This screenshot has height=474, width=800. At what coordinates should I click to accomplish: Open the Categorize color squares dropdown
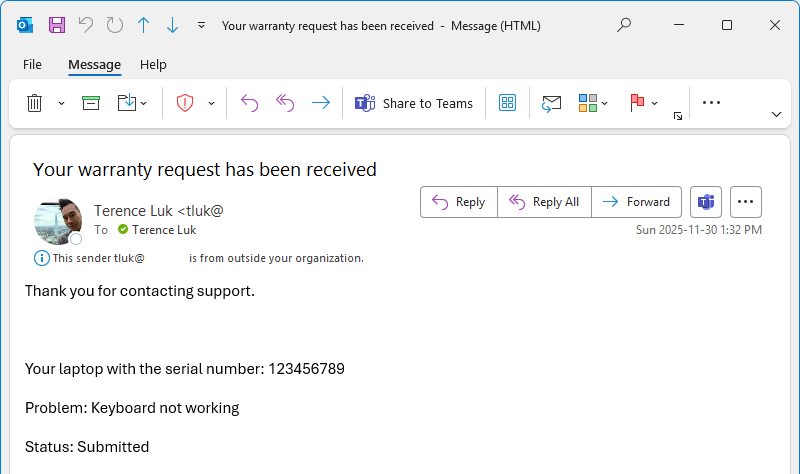pyautogui.click(x=594, y=103)
